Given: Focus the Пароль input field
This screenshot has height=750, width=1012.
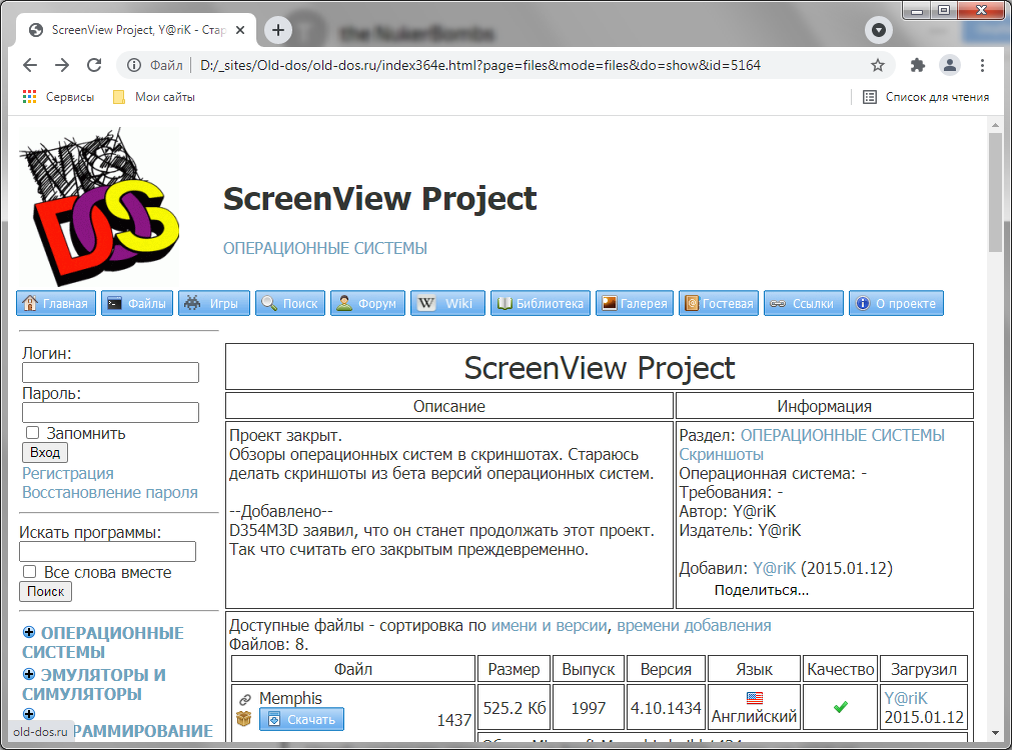Looking at the screenshot, I should coord(110,412).
